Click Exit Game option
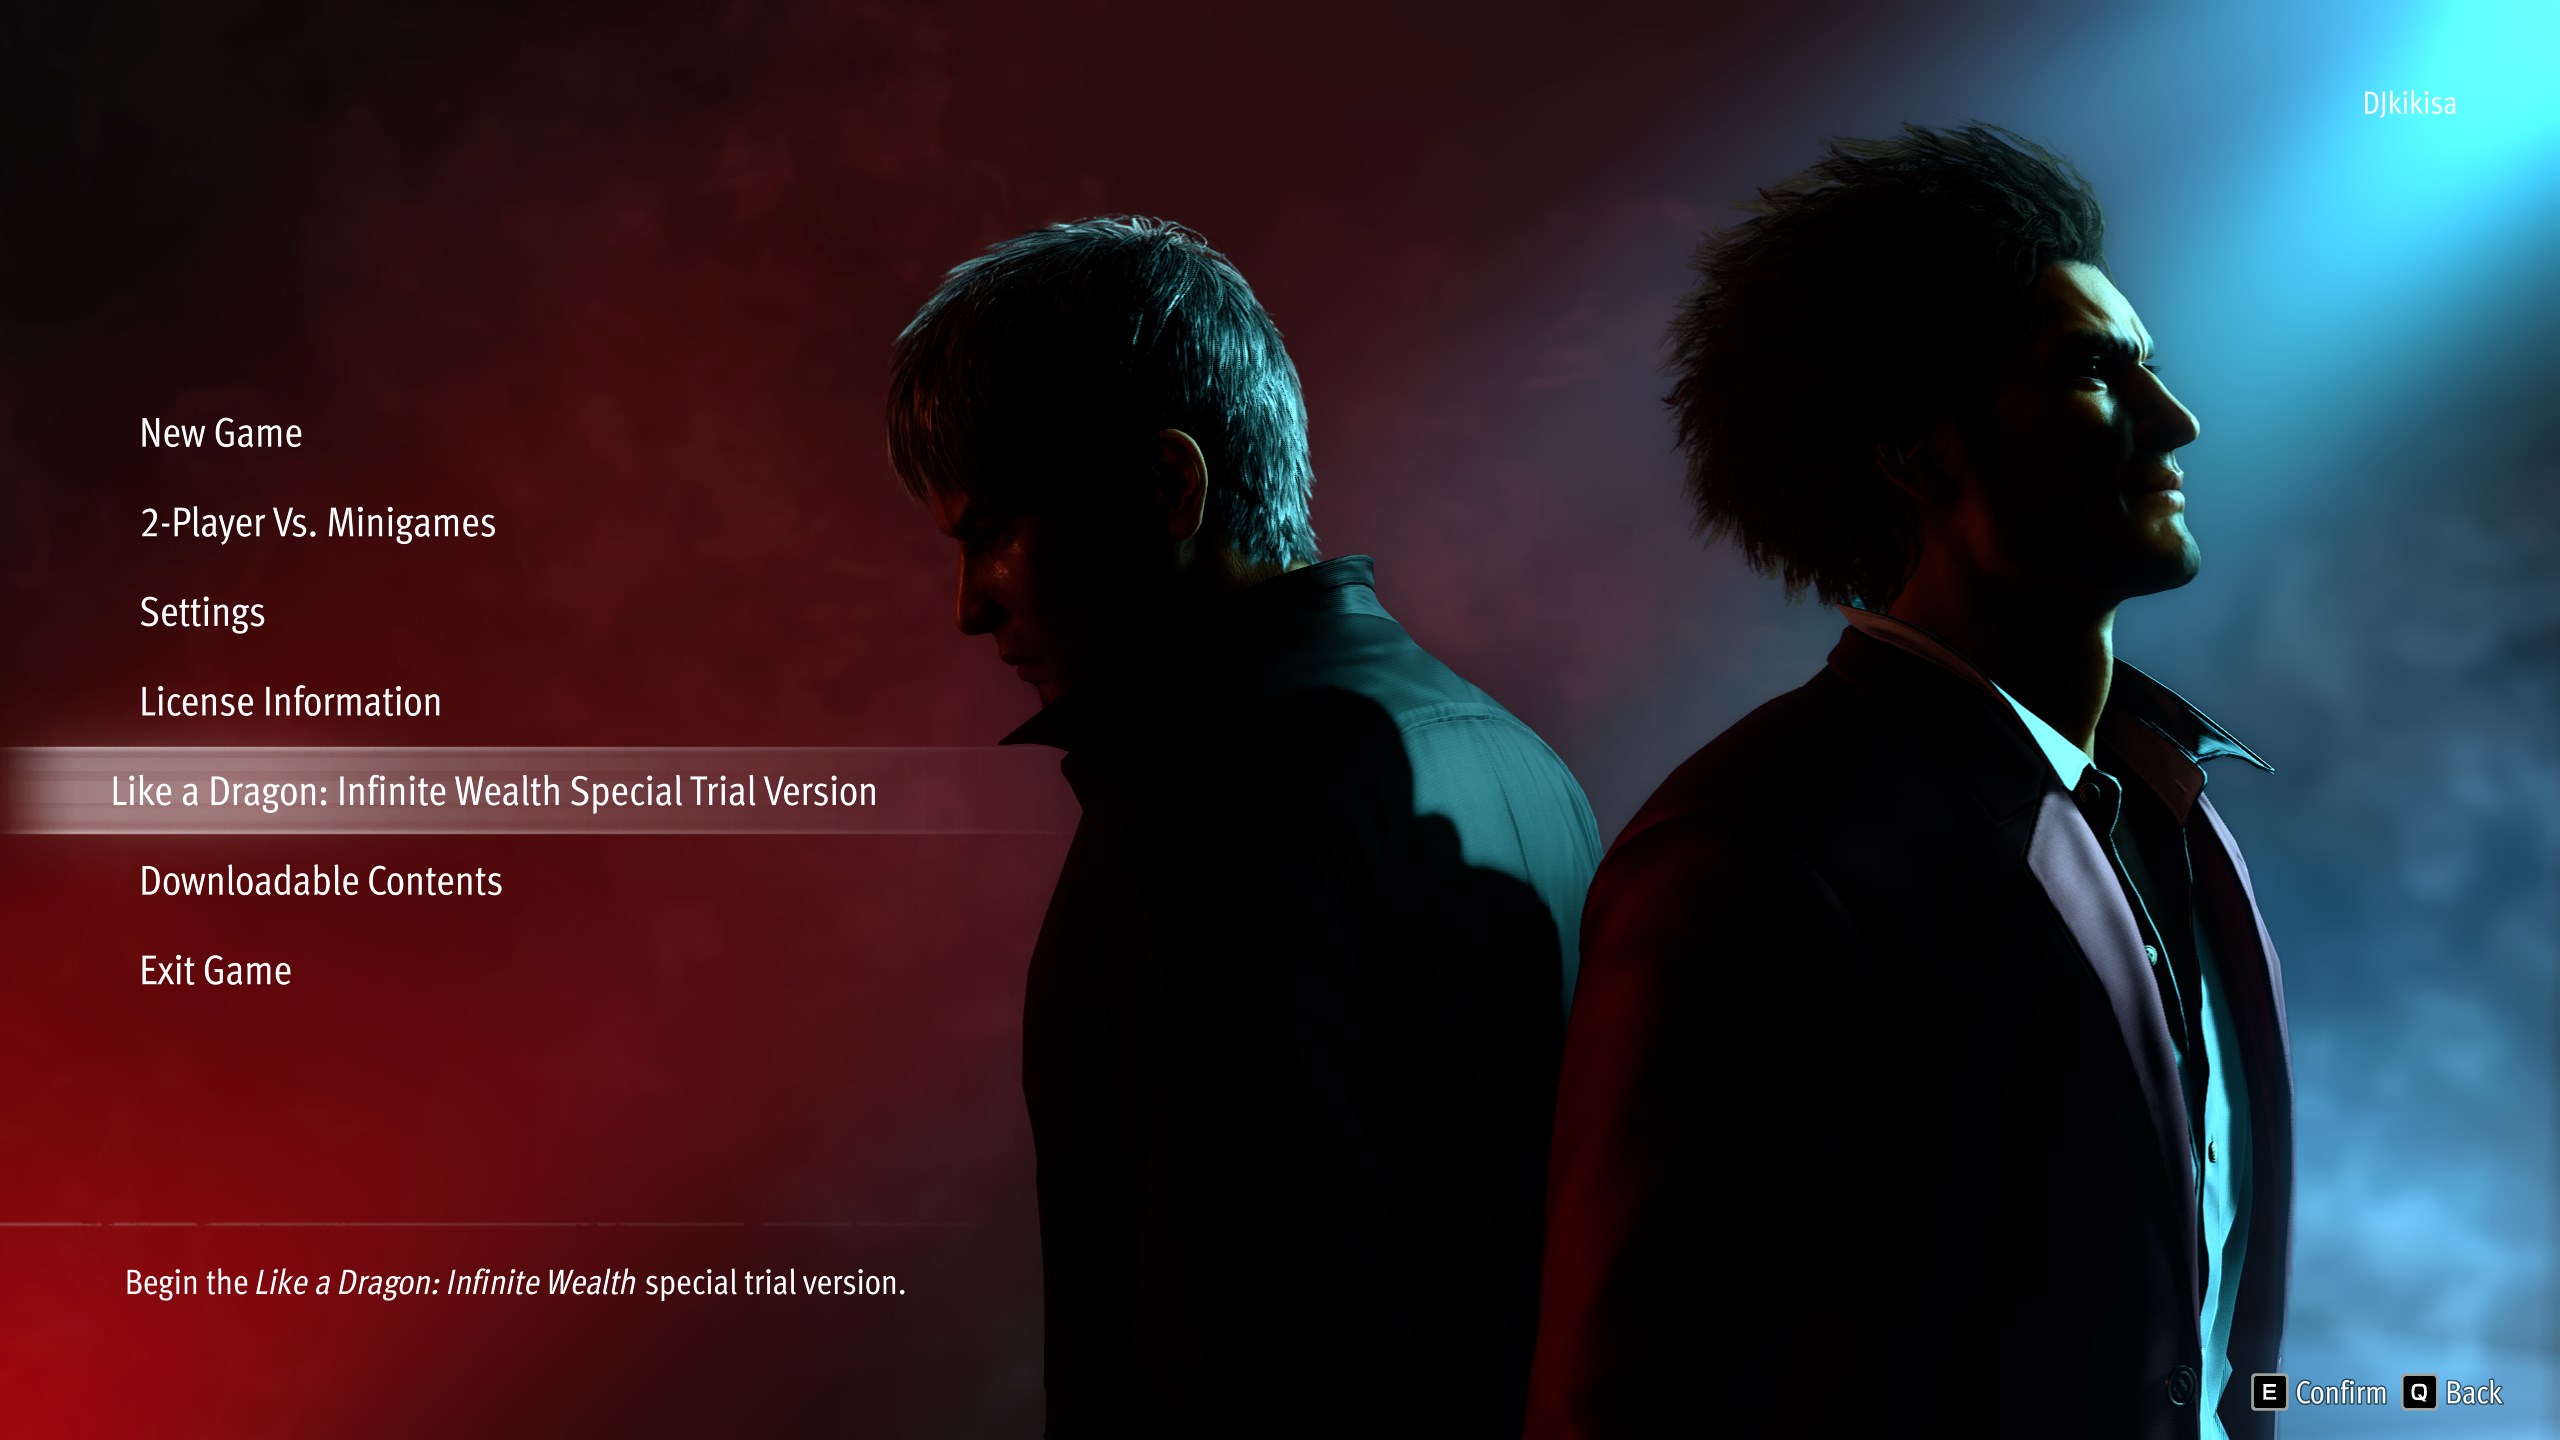Screen dimensions: 2560x1440 (215, 971)
